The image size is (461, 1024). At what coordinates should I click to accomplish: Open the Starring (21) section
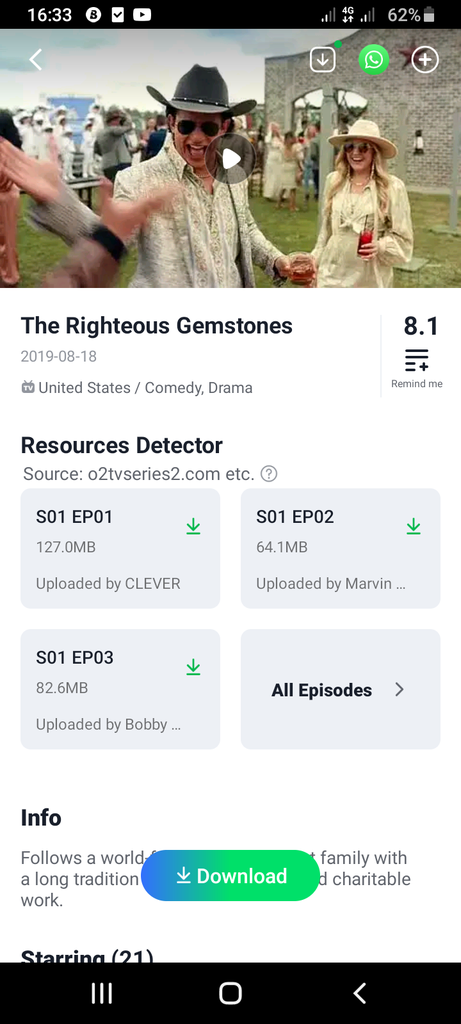pyautogui.click(x=87, y=955)
